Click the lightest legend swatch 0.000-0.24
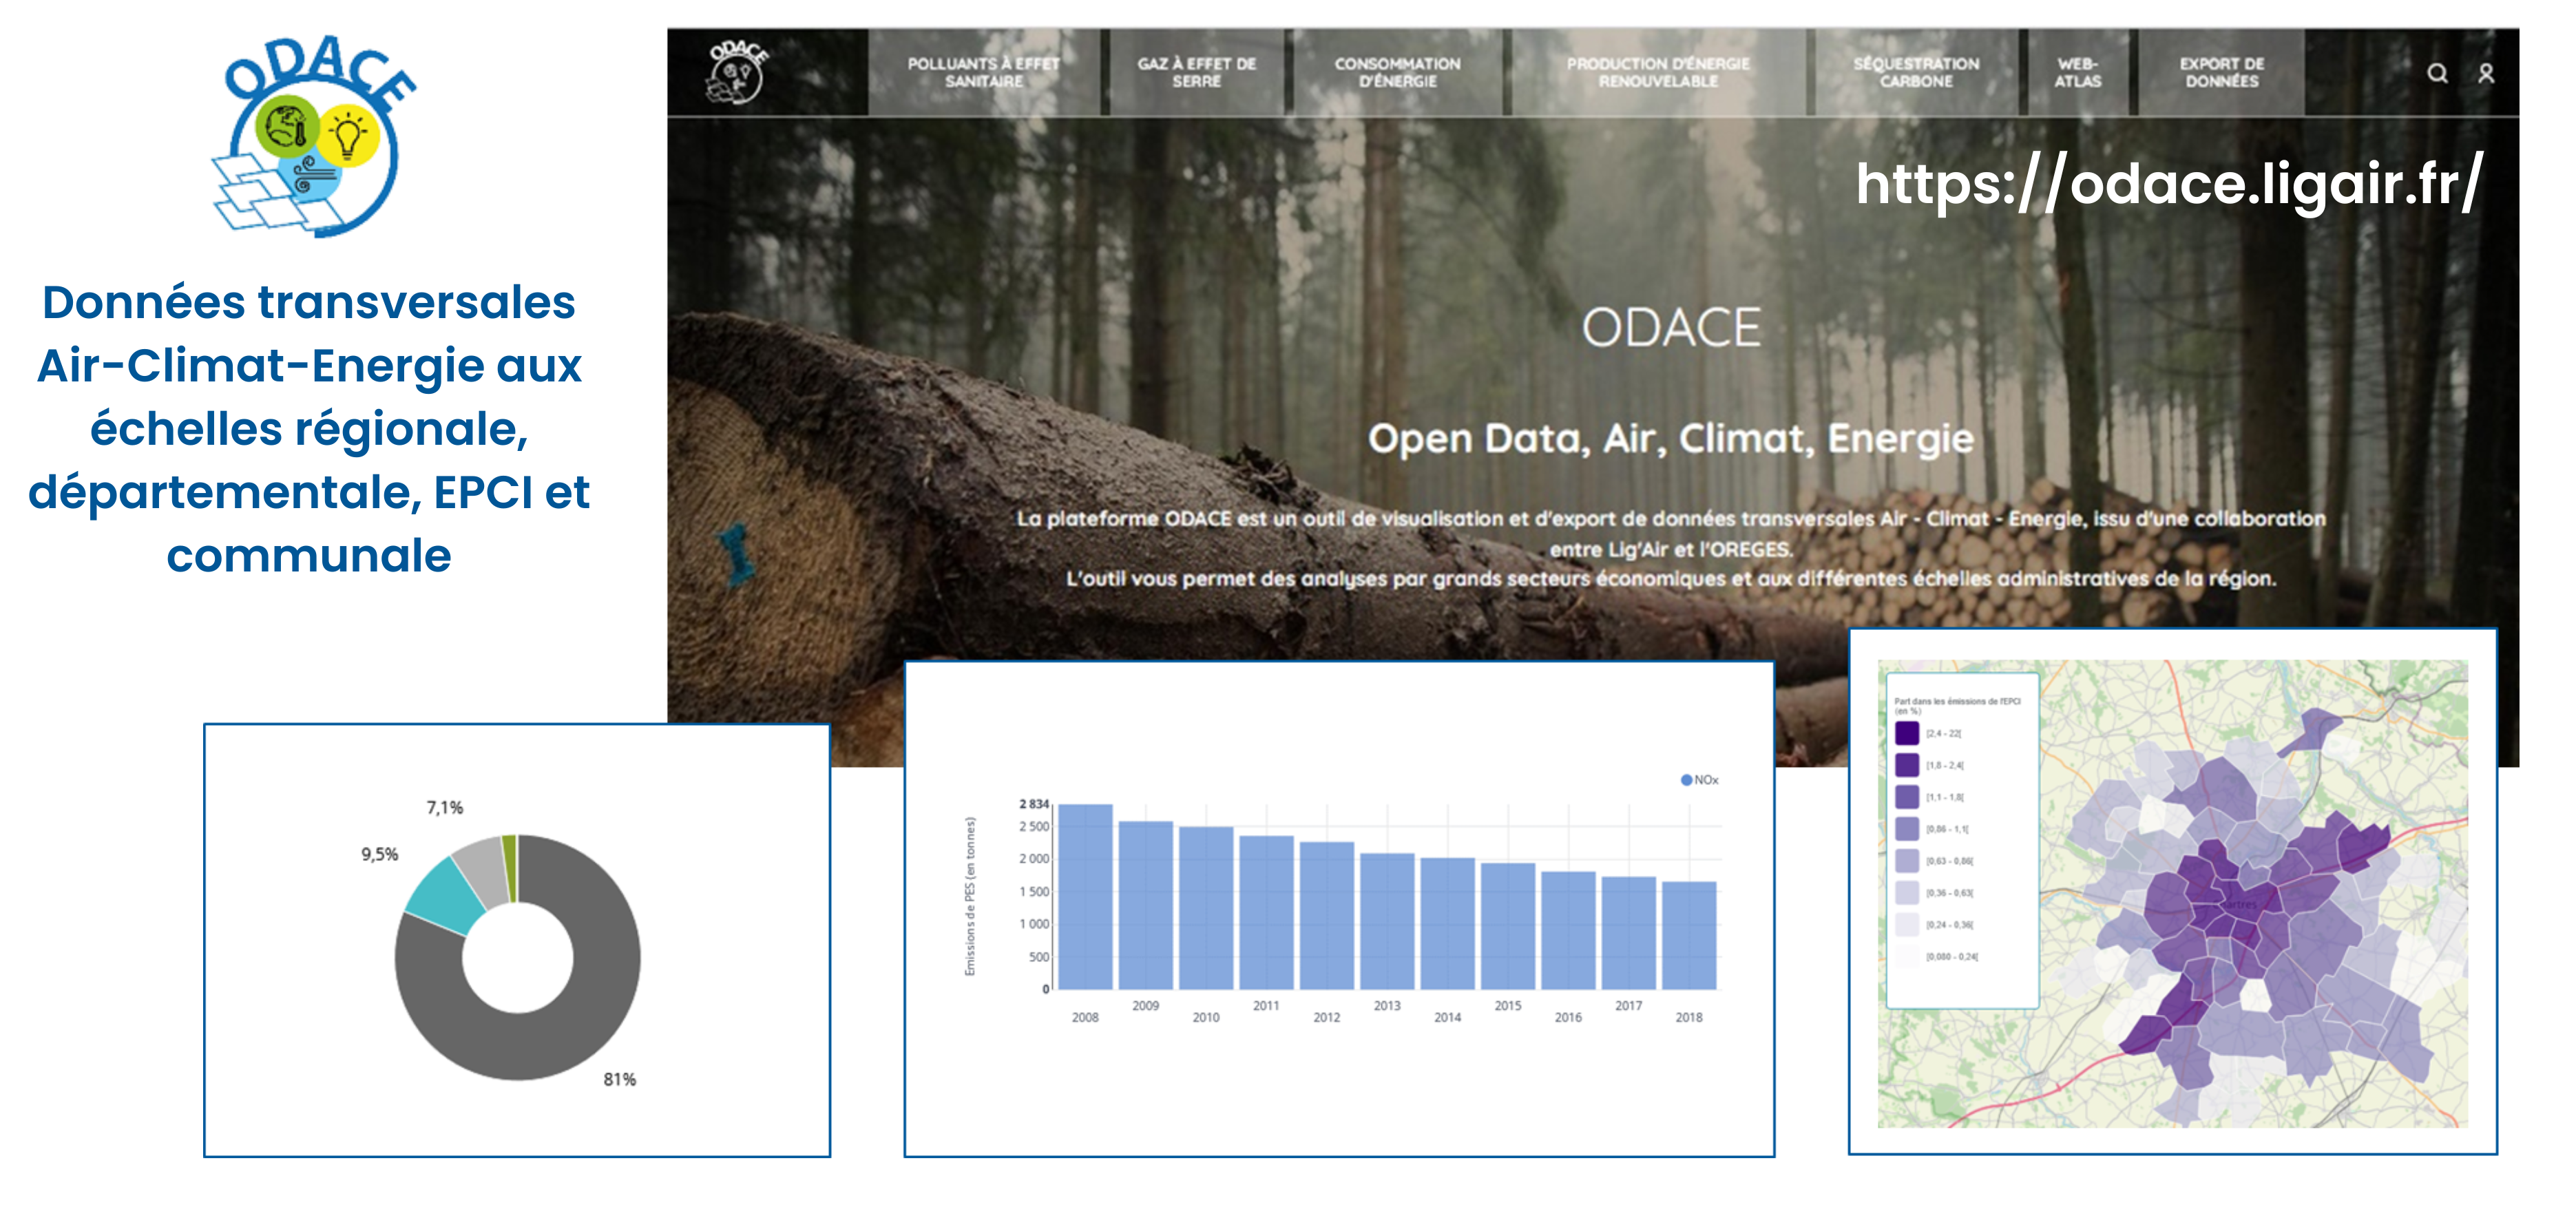The image size is (2576, 1207). click(x=1907, y=956)
